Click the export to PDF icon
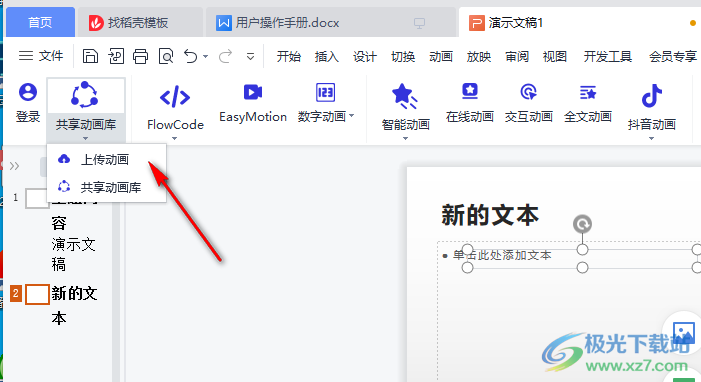 coord(116,56)
